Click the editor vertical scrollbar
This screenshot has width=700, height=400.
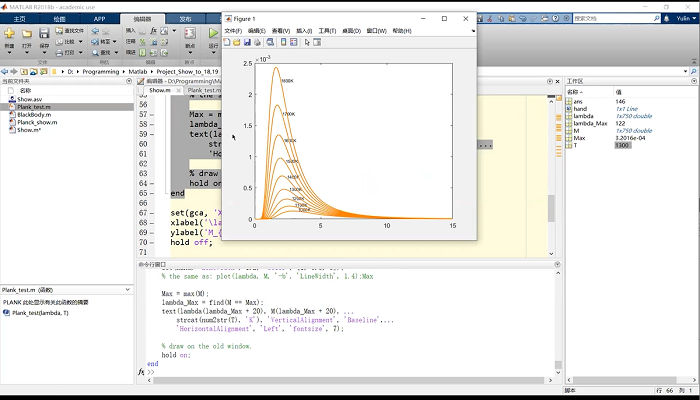550,208
